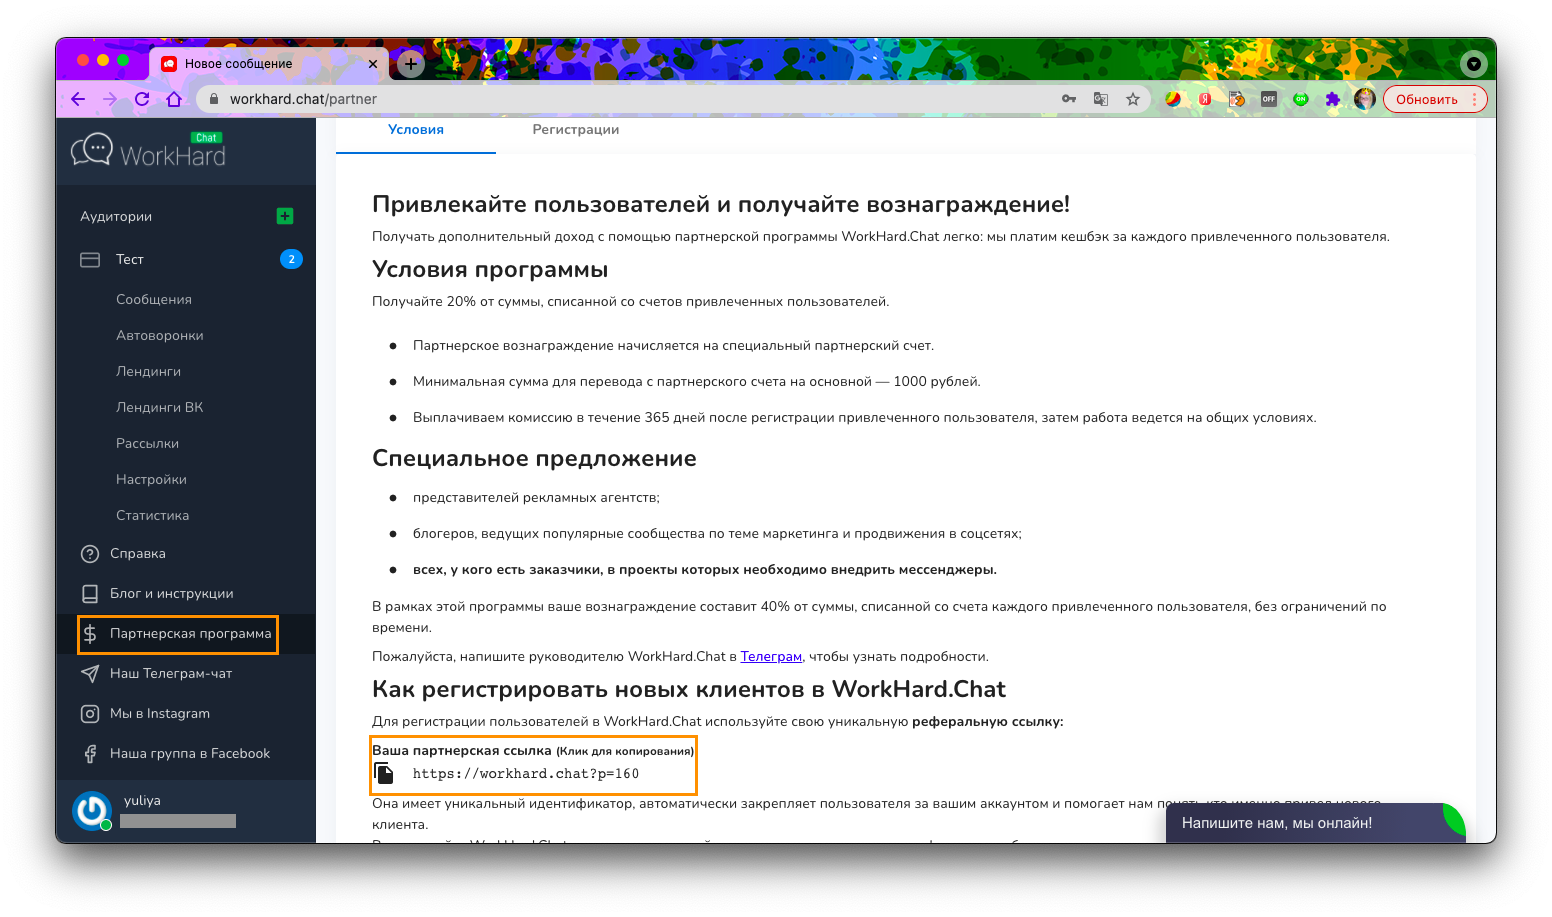Click the Instagram camera icon
The image size is (1552, 917).
tap(90, 713)
